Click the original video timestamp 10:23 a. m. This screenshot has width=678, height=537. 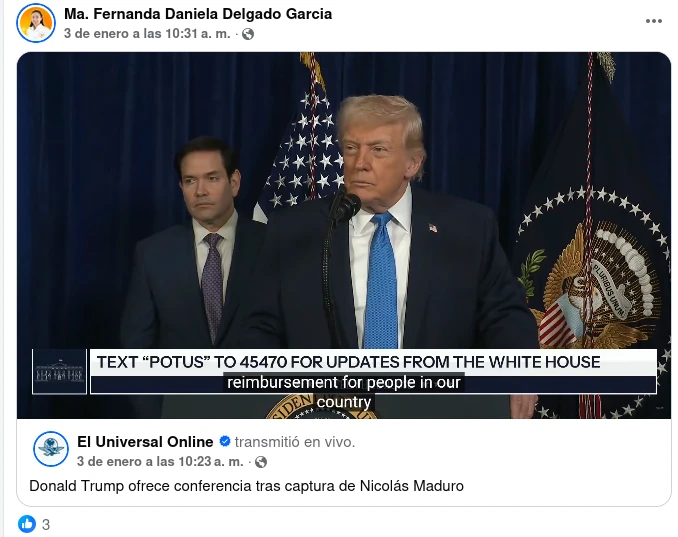(x=160, y=462)
